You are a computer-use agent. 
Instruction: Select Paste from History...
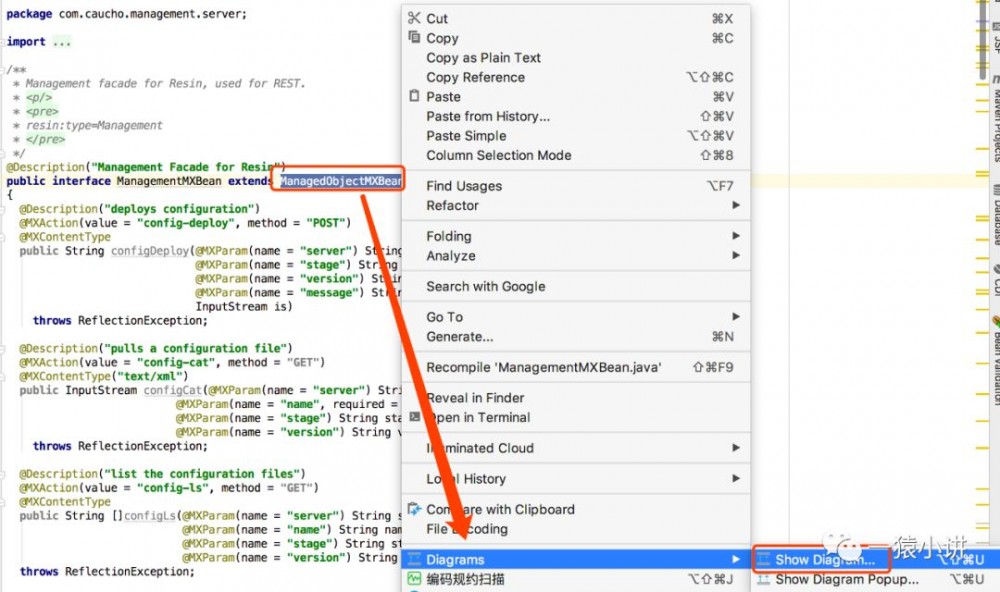488,116
